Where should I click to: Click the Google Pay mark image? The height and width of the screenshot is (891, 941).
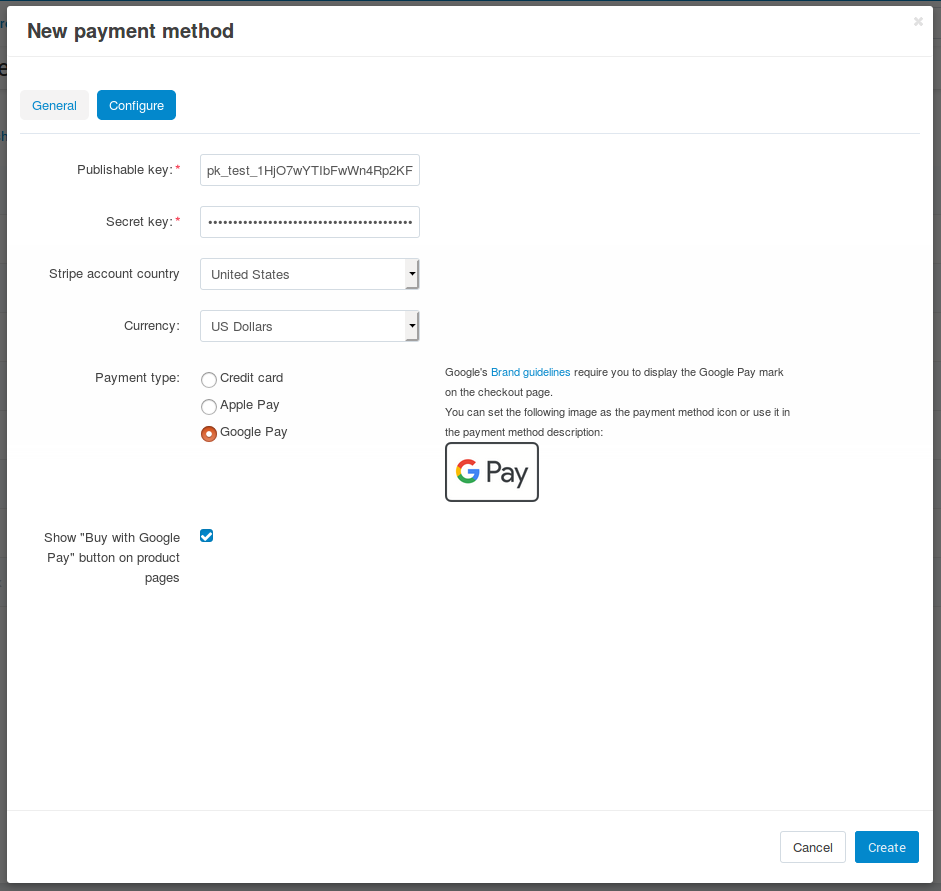pos(492,472)
